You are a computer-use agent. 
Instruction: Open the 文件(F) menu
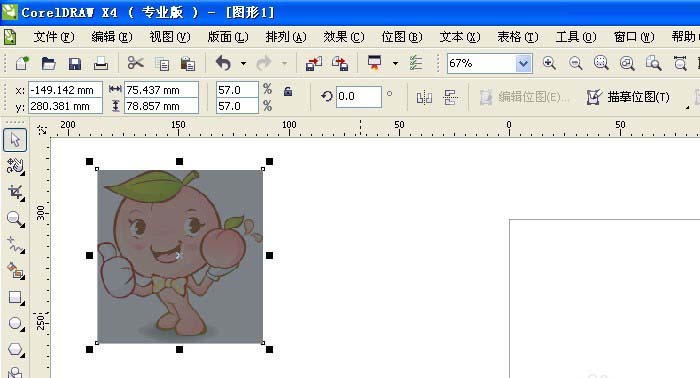click(x=54, y=37)
